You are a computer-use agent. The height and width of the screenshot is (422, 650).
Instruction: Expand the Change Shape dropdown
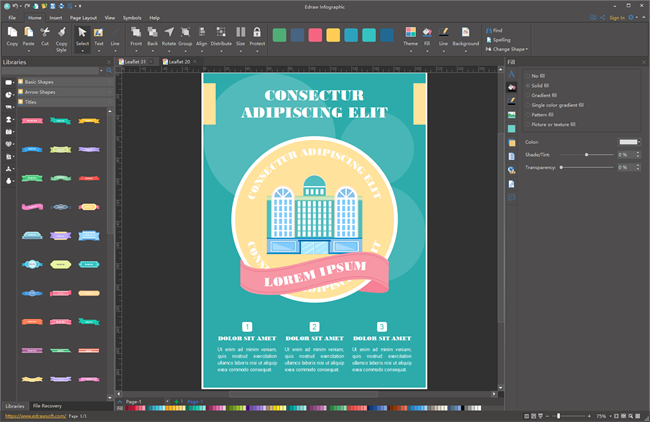tap(510, 49)
